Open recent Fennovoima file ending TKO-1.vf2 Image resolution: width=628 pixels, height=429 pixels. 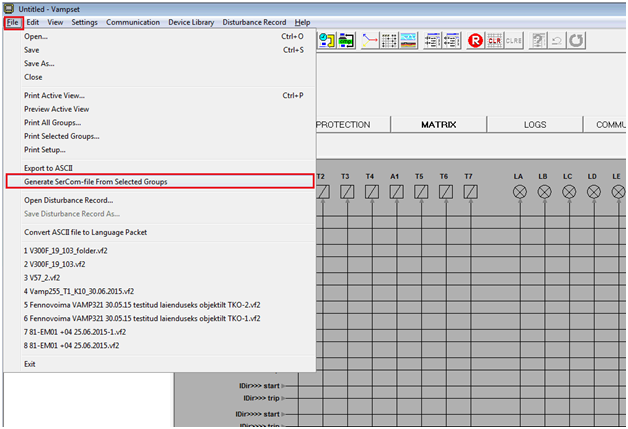pyautogui.click(x=160, y=319)
